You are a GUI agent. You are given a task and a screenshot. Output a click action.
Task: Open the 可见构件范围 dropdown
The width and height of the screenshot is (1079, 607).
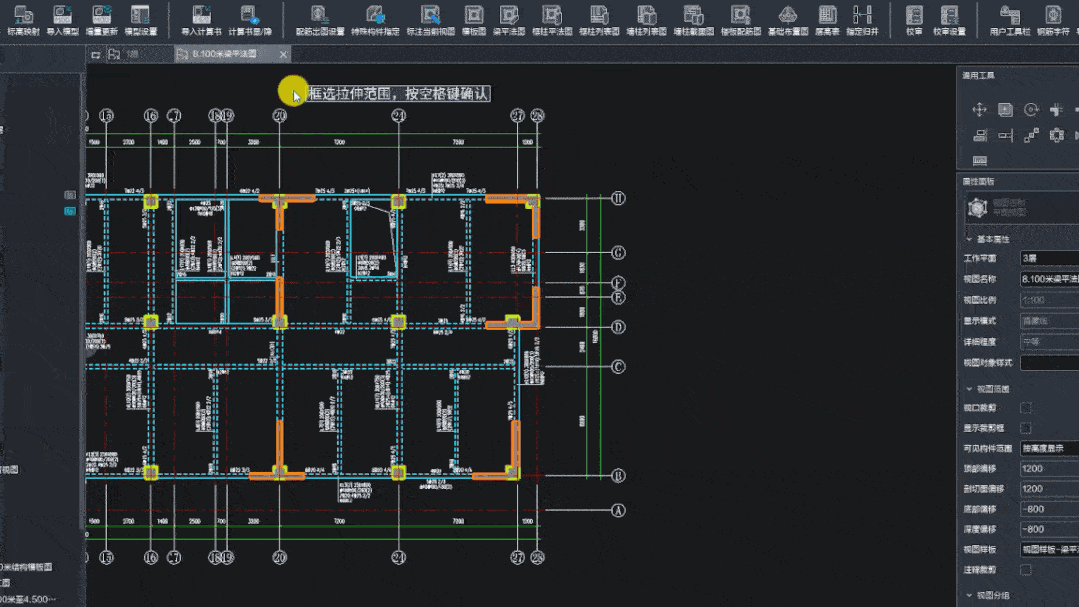click(1048, 448)
